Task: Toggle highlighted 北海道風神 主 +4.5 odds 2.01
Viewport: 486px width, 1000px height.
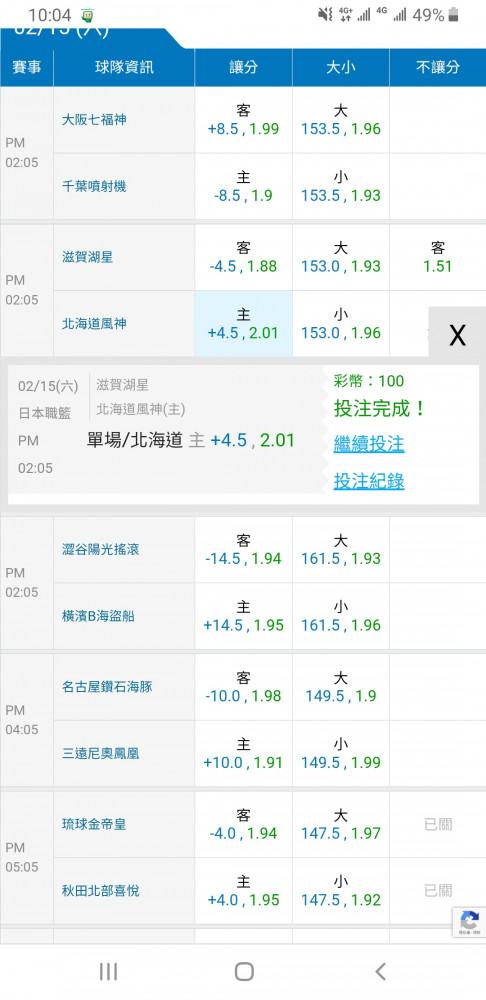Action: [244, 324]
